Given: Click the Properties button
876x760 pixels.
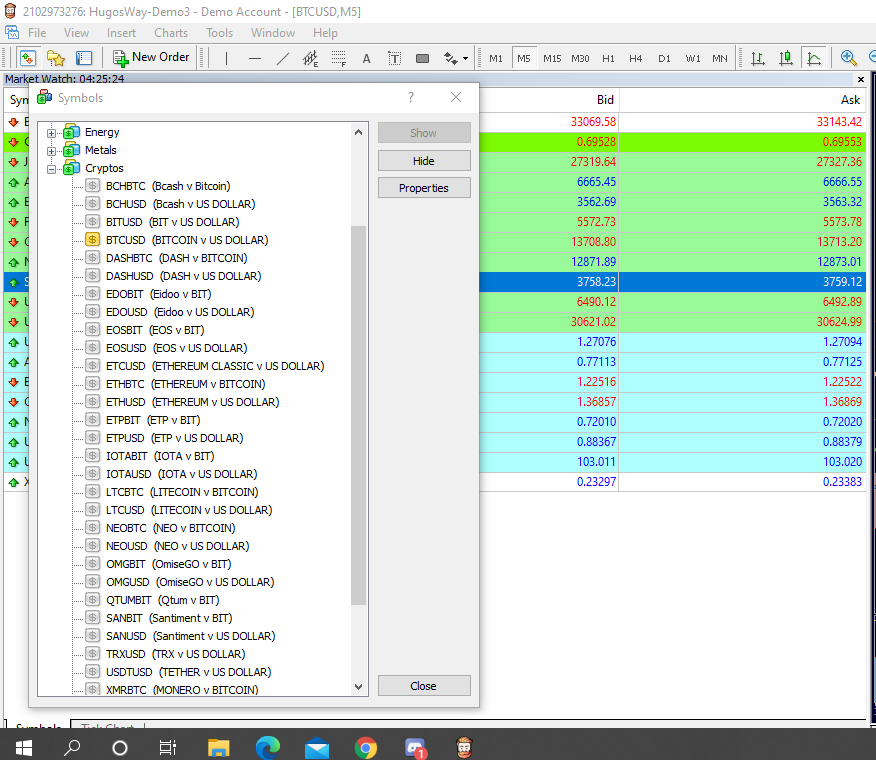Looking at the screenshot, I should tap(423, 188).
